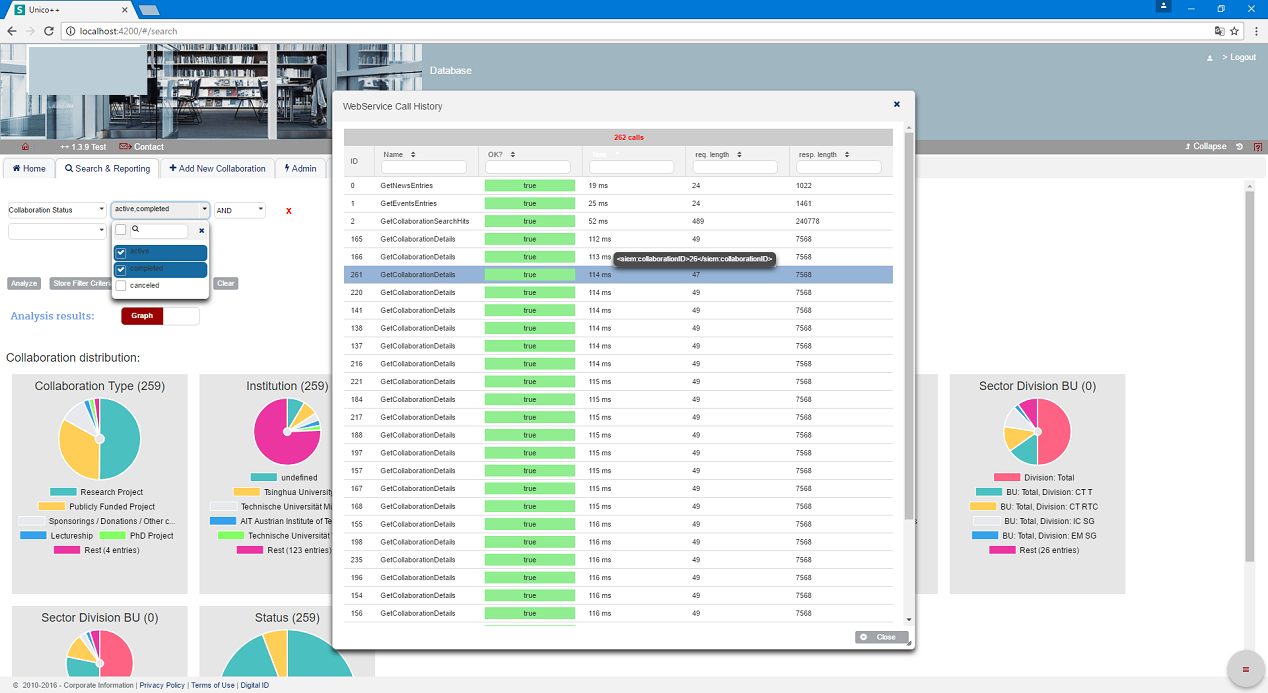Click the browser address bar URL
The image size is (1268, 693).
point(128,31)
